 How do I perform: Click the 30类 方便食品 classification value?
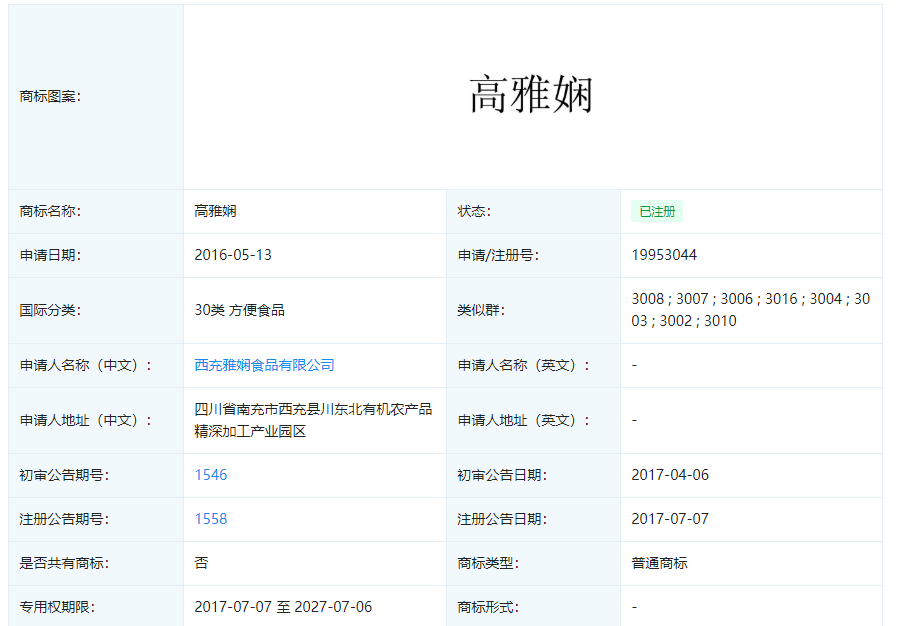coord(240,310)
